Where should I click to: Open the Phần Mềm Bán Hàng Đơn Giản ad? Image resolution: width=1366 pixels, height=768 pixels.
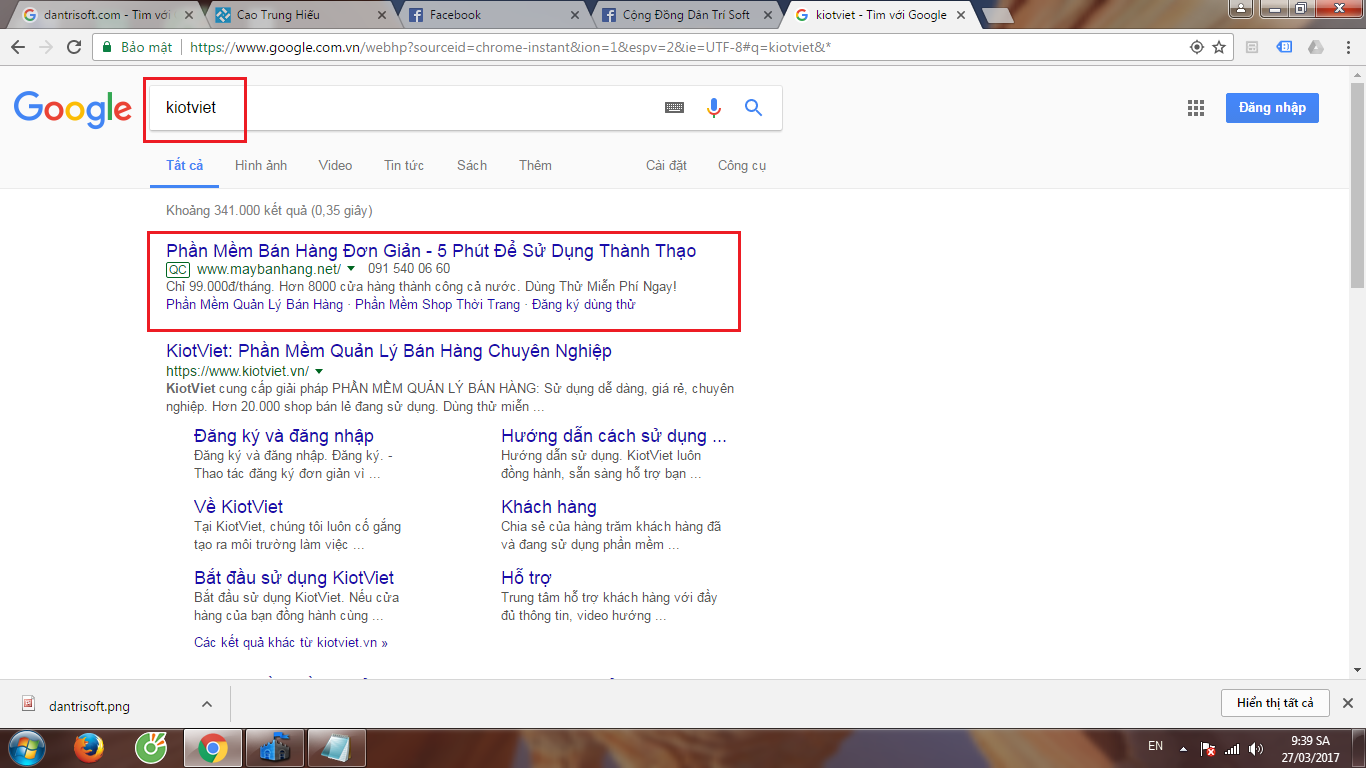431,251
